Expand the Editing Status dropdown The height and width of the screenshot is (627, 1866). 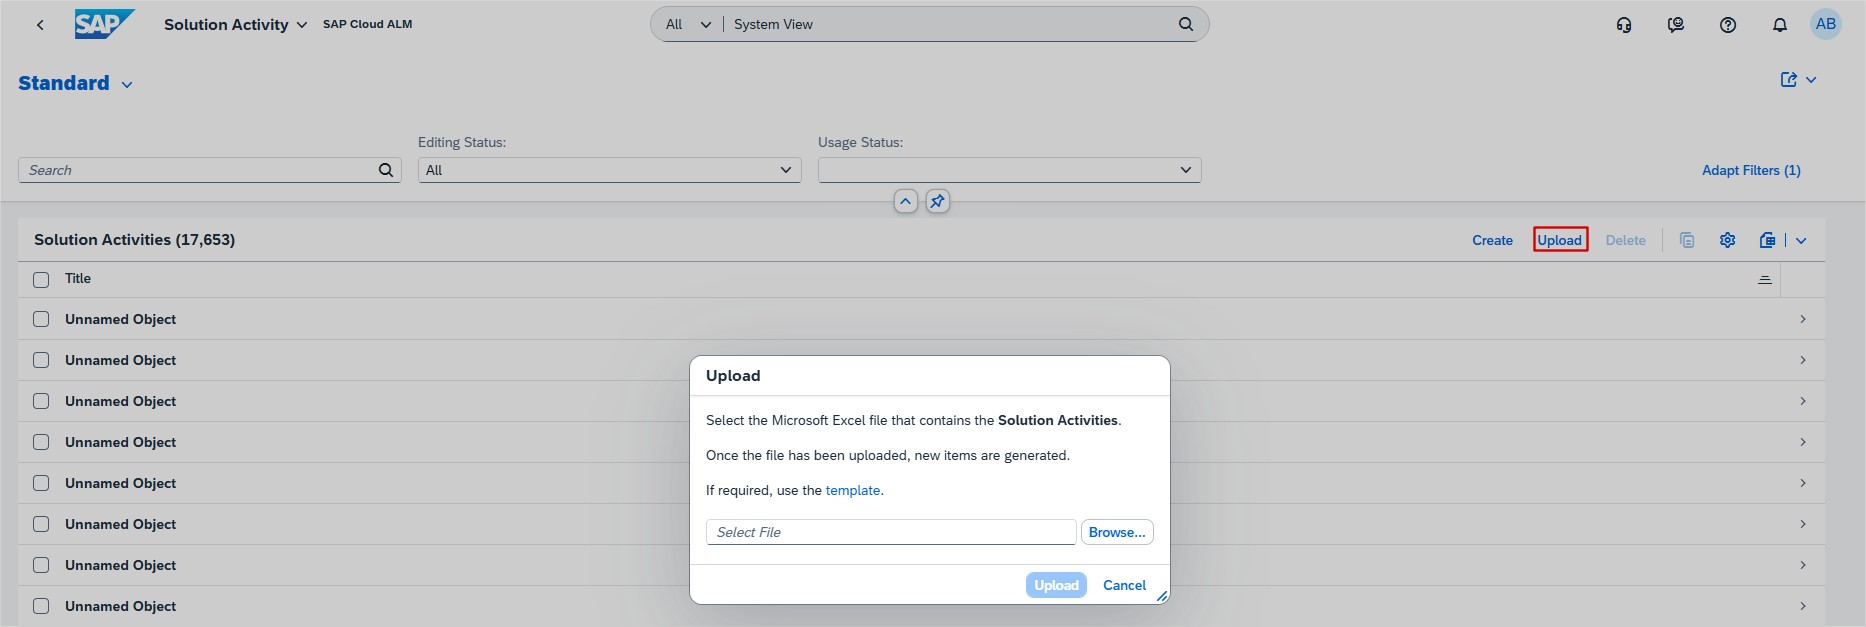(x=786, y=170)
